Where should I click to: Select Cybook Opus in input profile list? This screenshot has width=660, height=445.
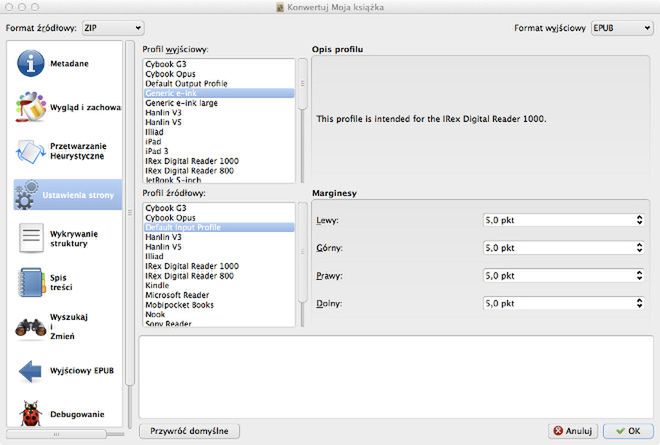[x=219, y=218]
